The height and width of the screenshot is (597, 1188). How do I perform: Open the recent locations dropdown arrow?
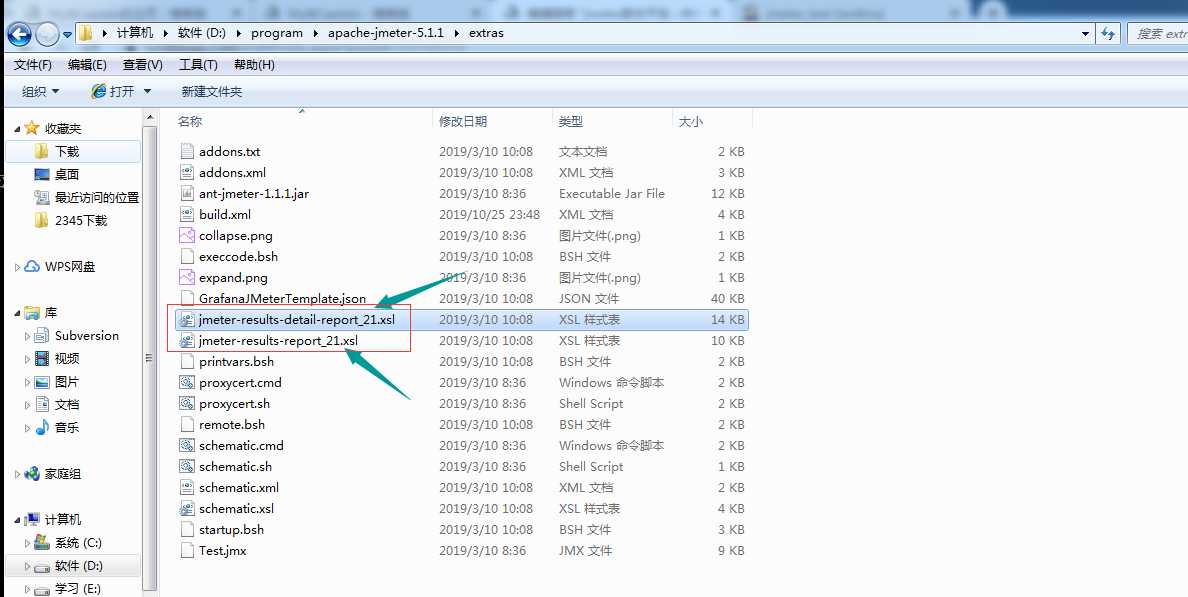(67, 34)
